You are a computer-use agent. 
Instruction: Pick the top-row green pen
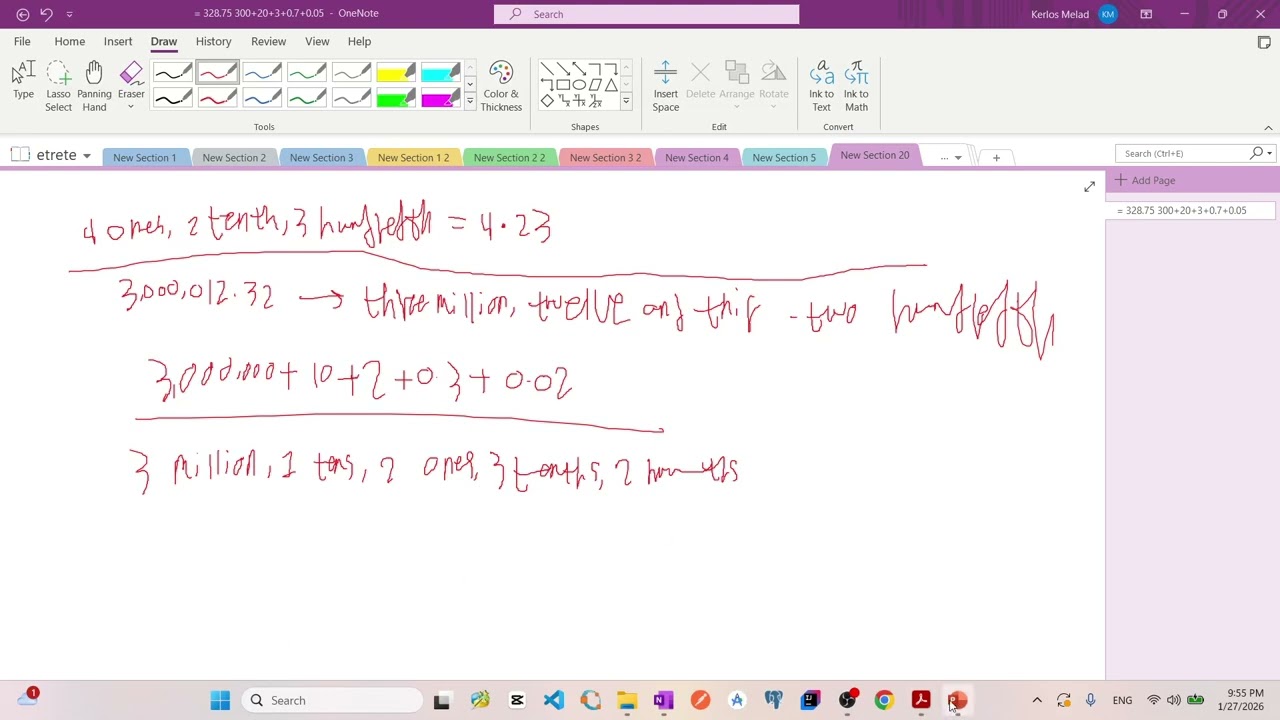click(x=307, y=73)
